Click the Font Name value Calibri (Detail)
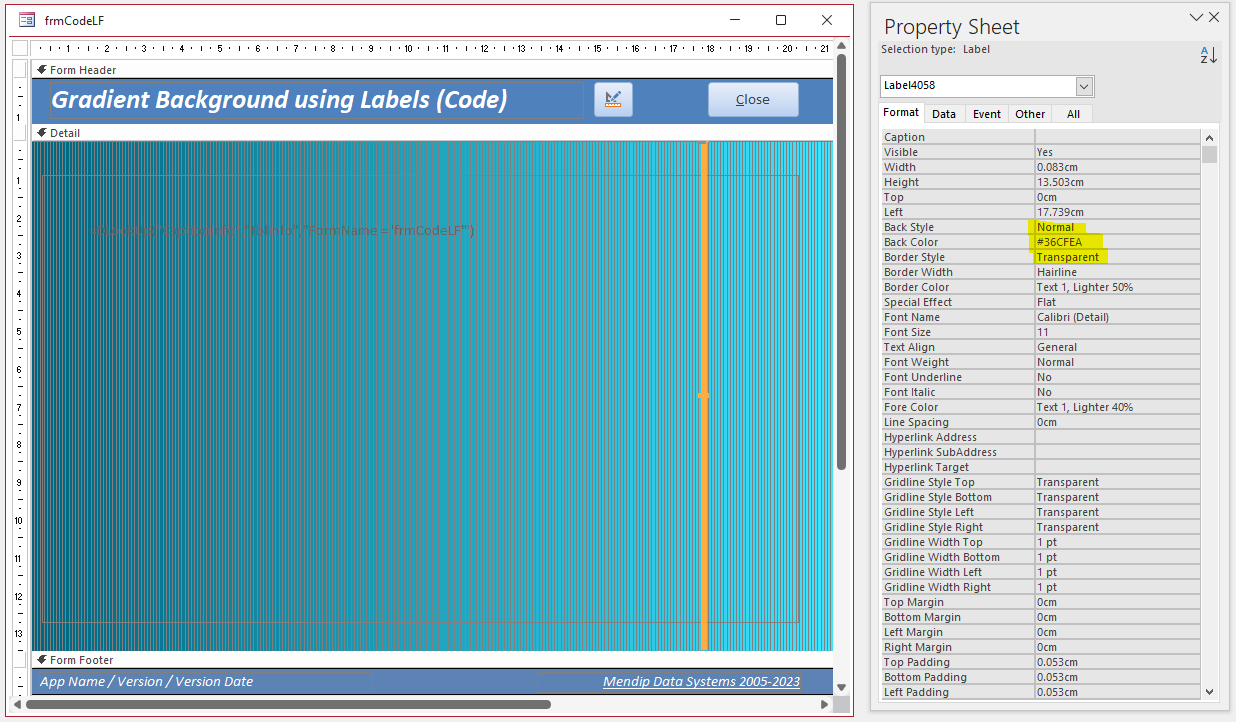 [x=1117, y=317]
